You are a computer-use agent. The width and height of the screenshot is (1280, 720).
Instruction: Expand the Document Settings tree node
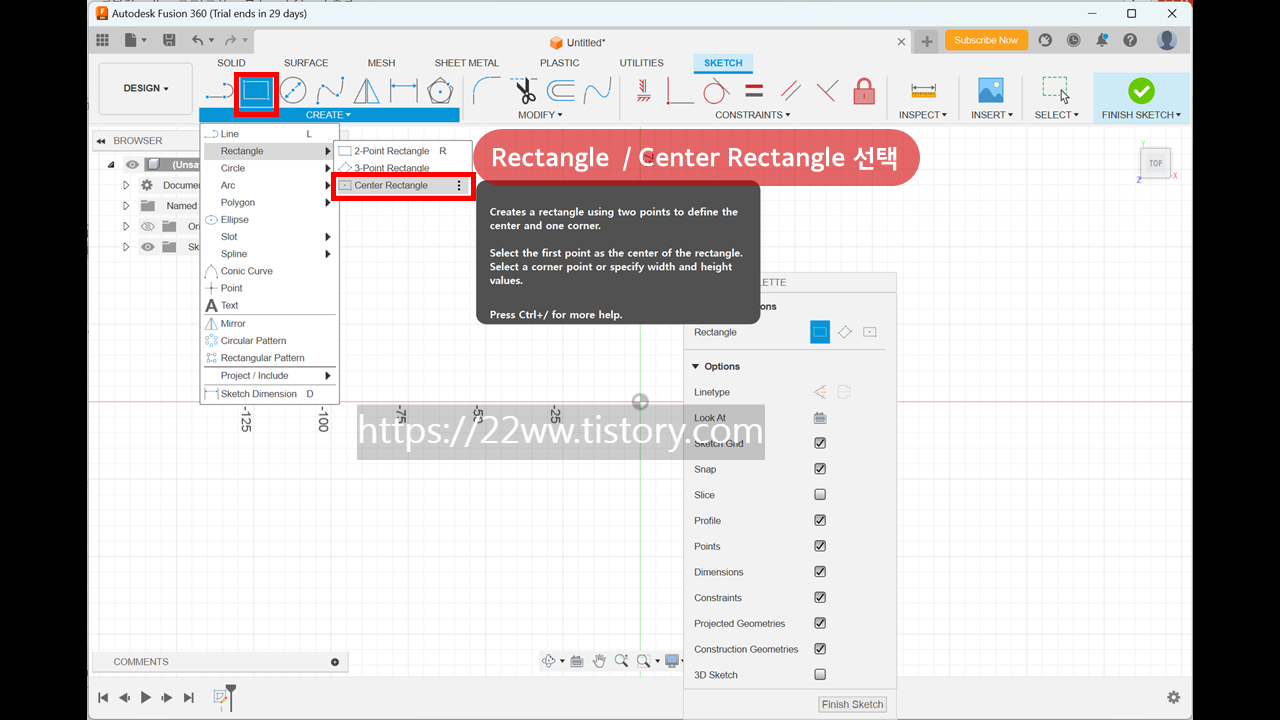(x=126, y=185)
